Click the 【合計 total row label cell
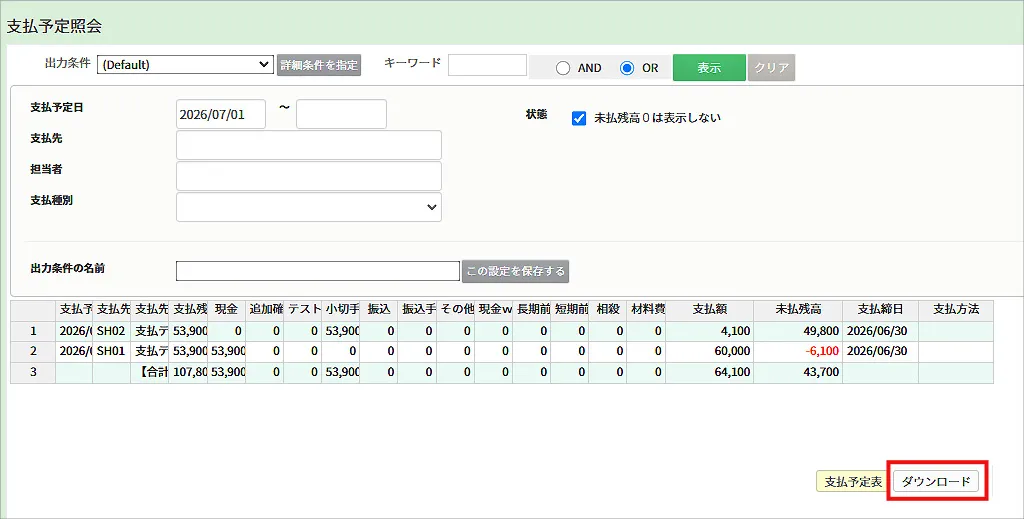Viewport: 1024px width, 519px height. click(150, 372)
